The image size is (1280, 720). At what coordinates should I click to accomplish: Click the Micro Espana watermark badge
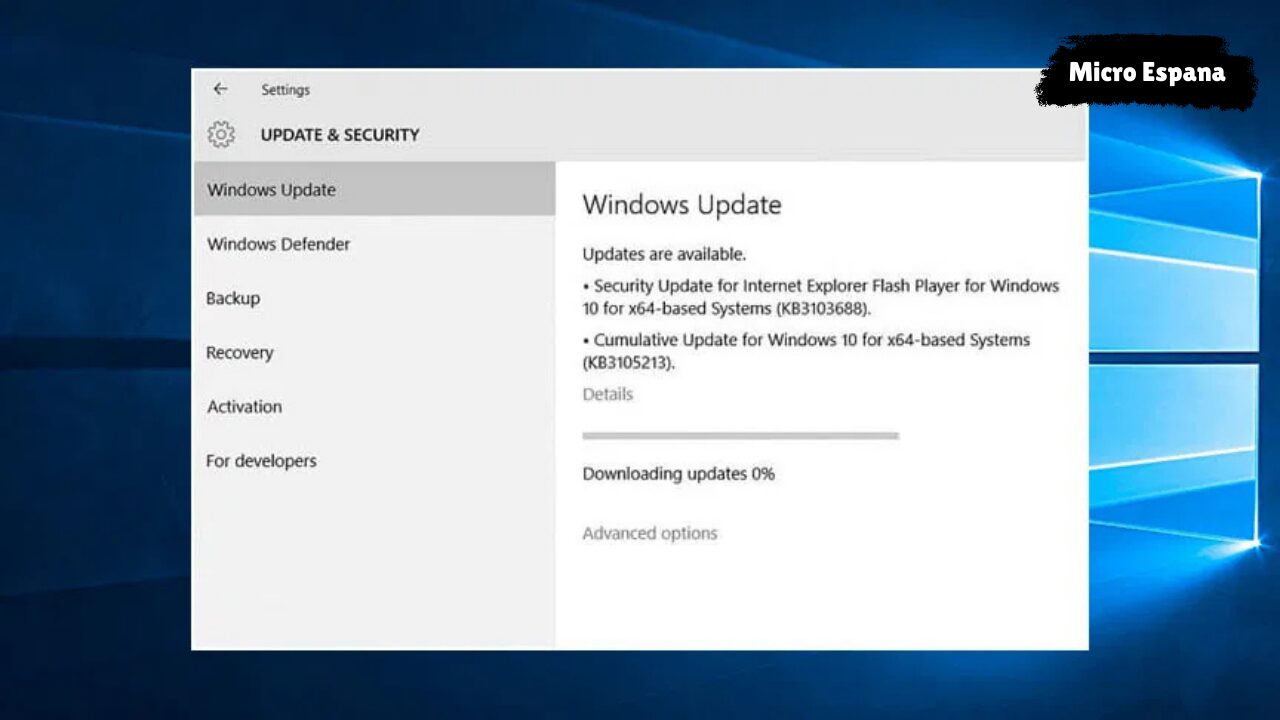click(1146, 72)
